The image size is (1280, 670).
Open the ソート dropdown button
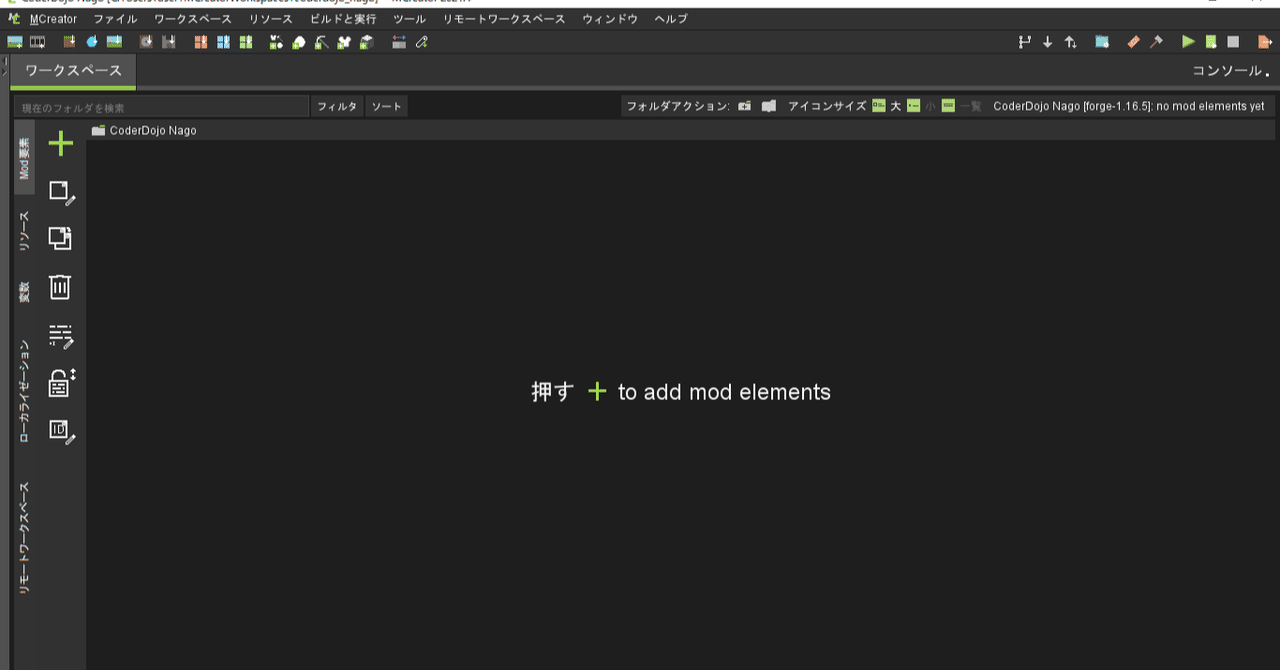click(386, 106)
